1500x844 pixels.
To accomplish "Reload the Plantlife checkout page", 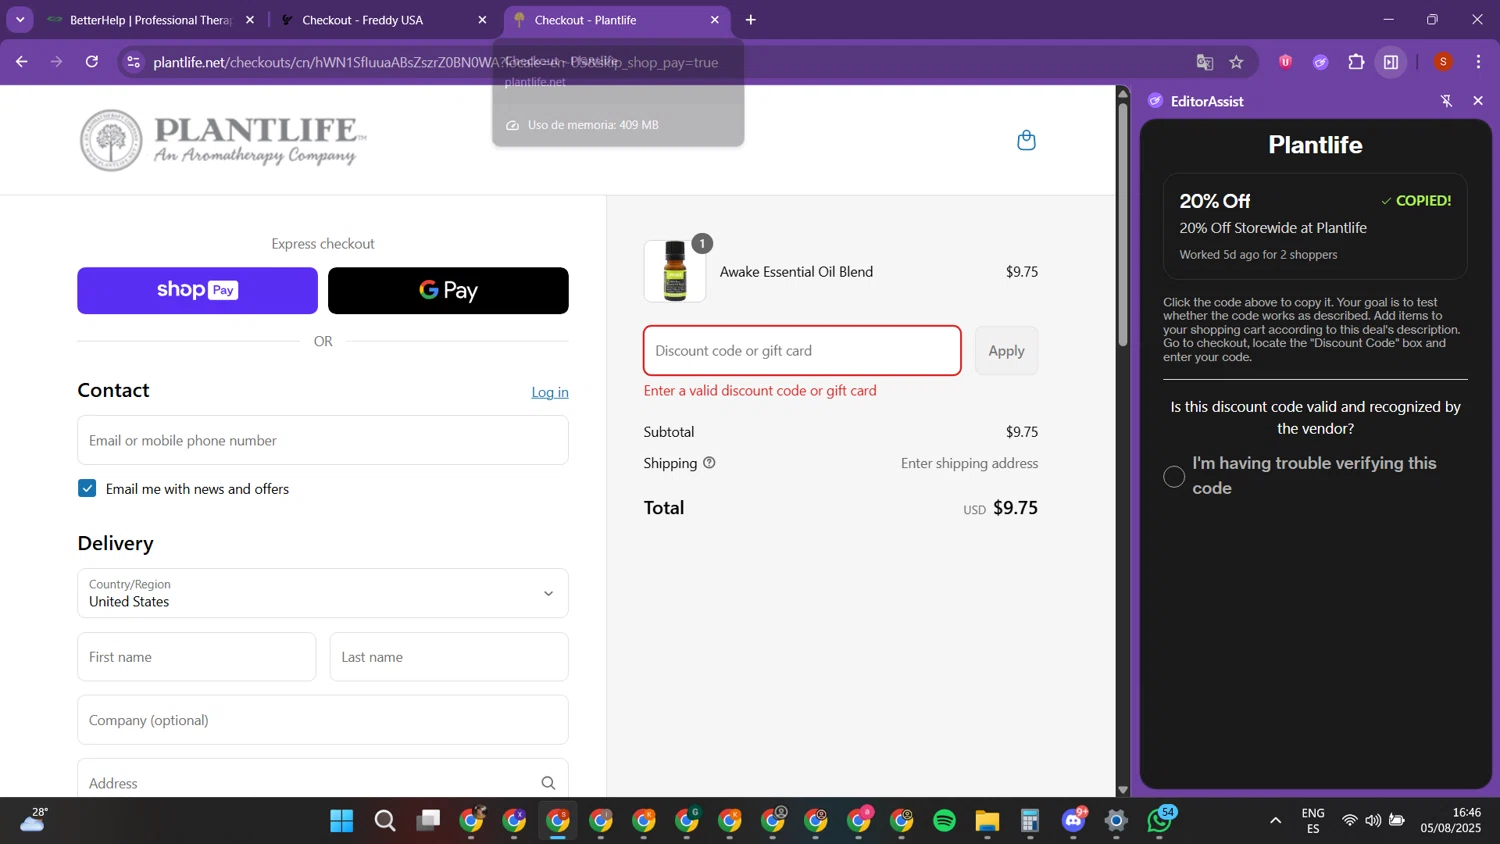I will pyautogui.click(x=92, y=62).
